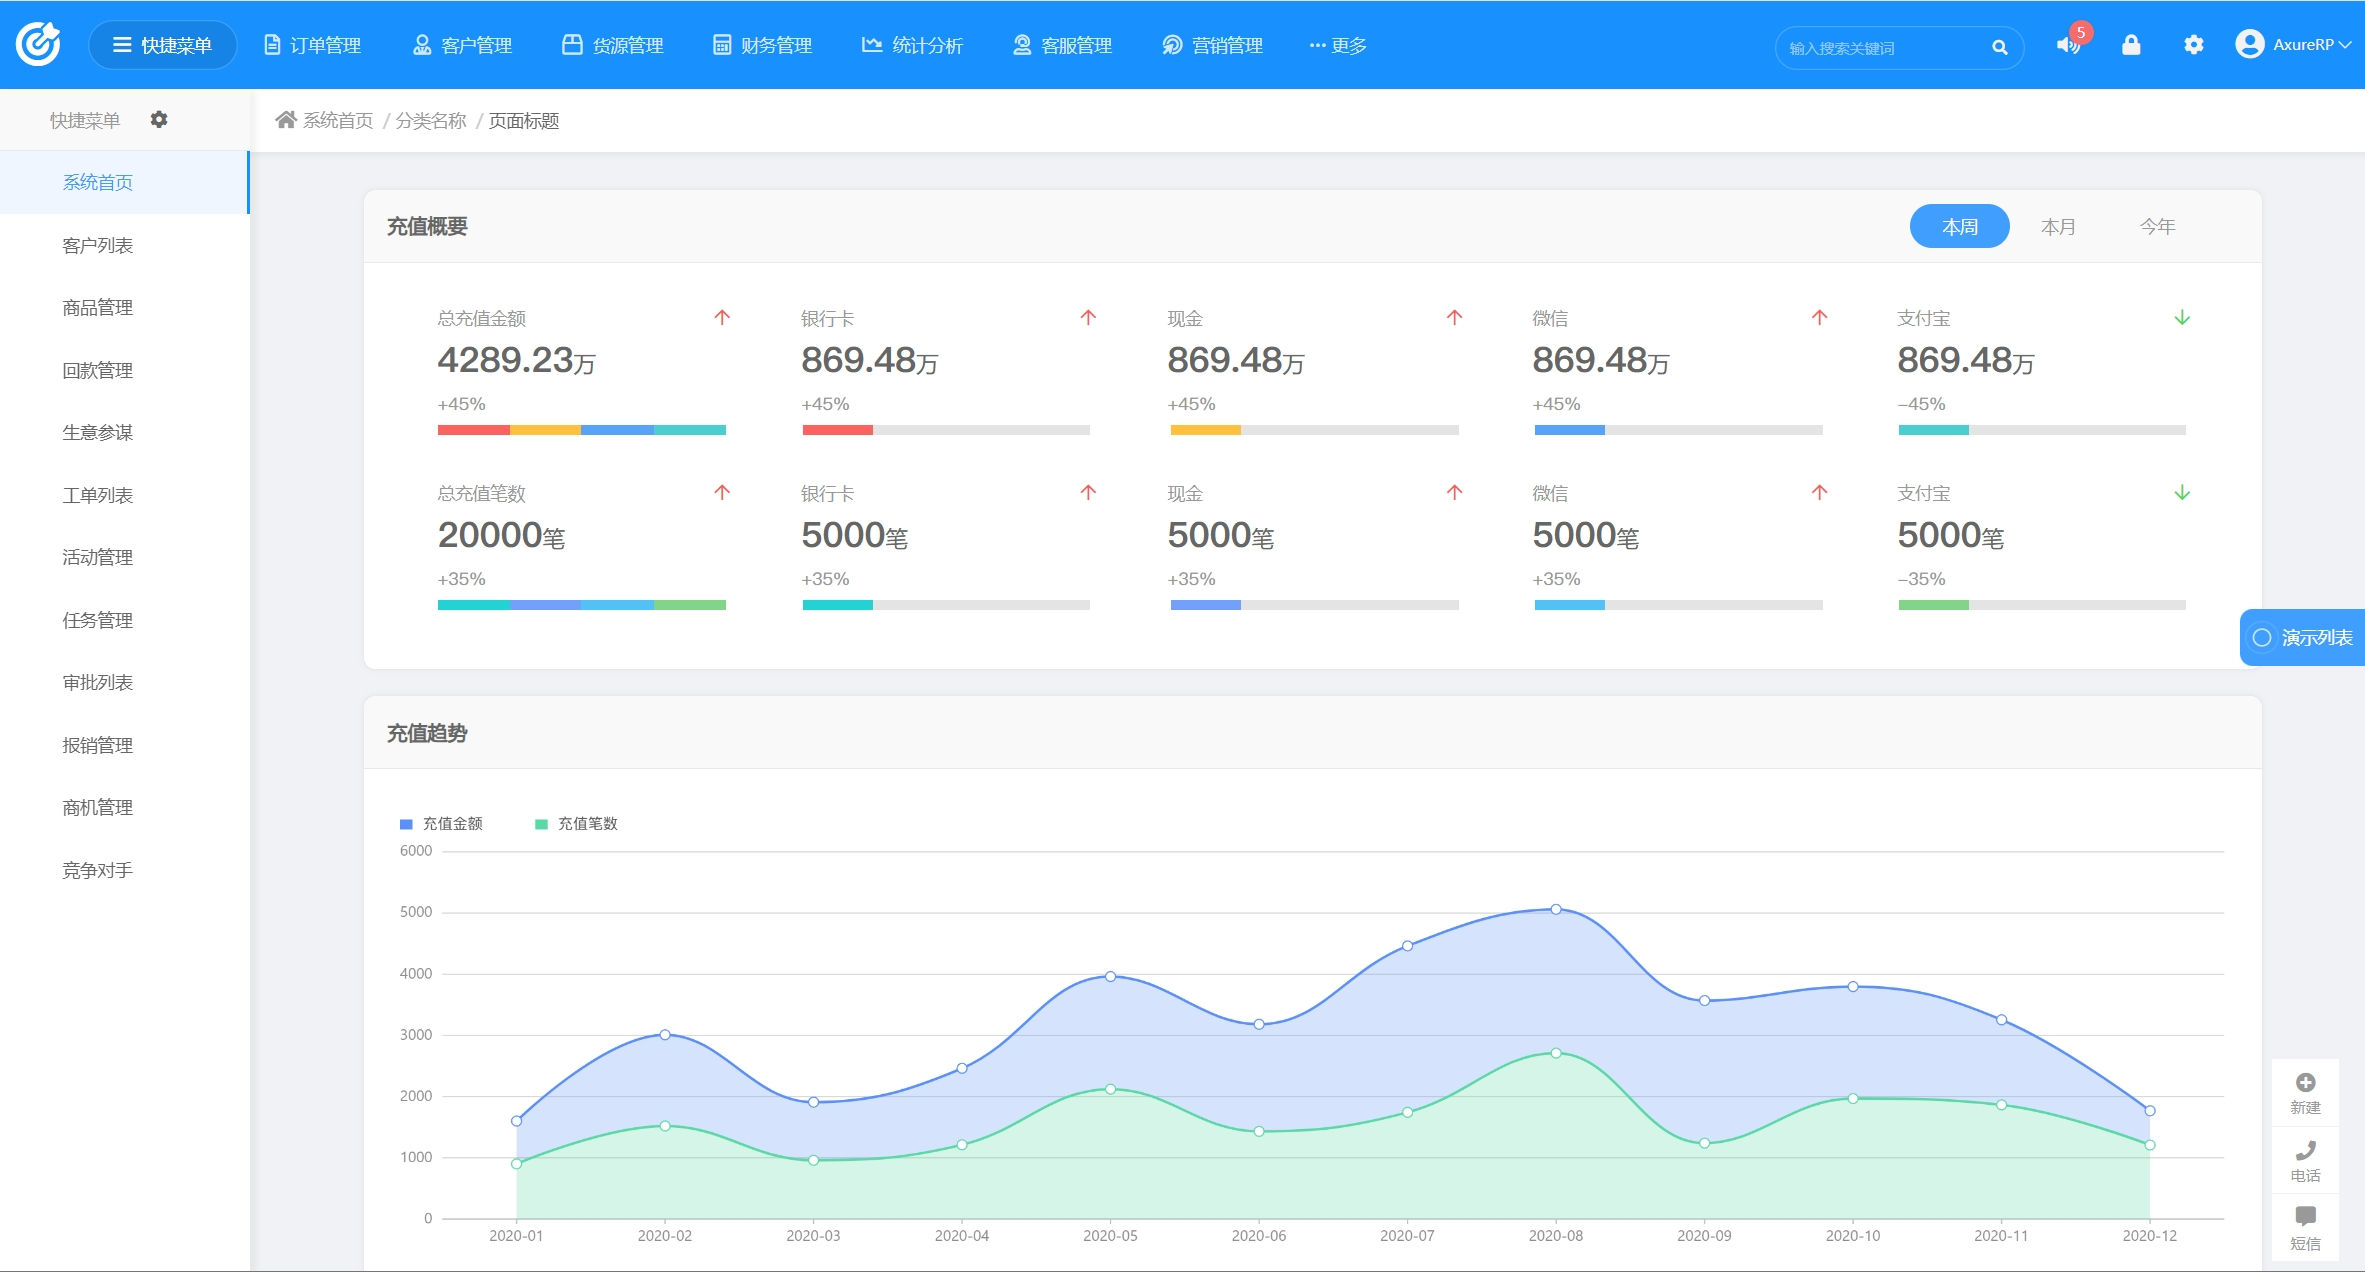
Task: Select 商机管理 in the sidebar
Action: (124, 807)
